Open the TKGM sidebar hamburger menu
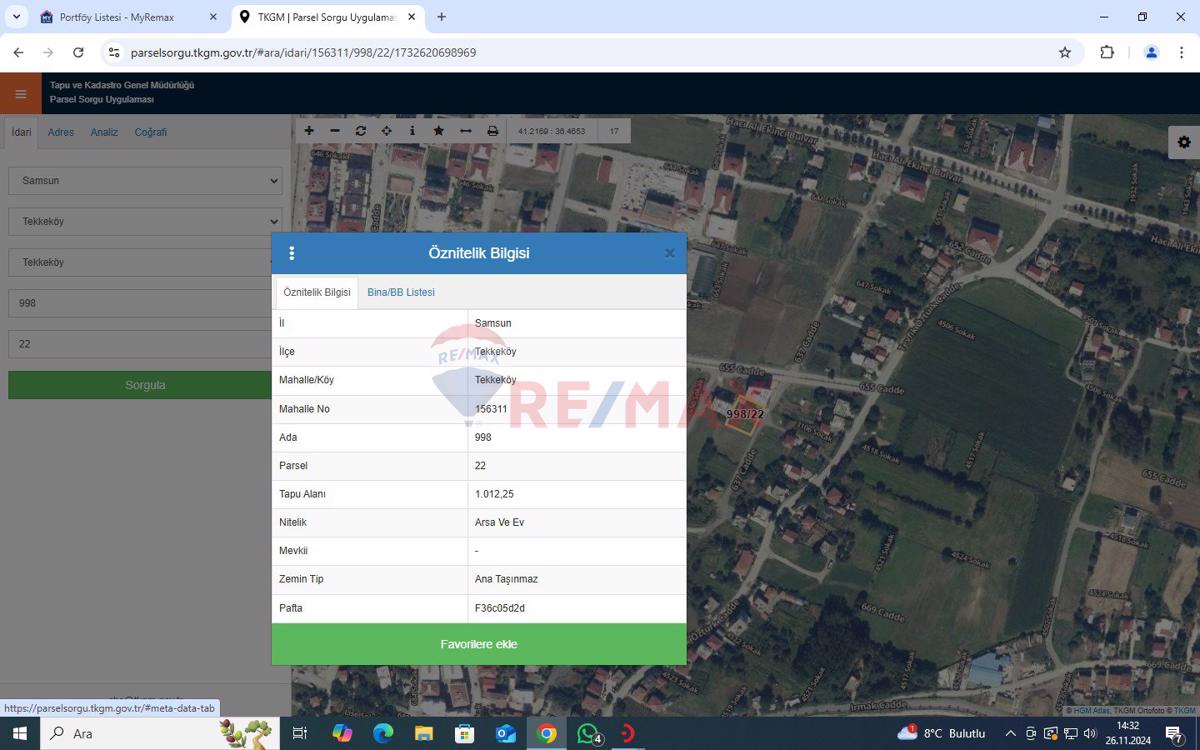 (20, 93)
